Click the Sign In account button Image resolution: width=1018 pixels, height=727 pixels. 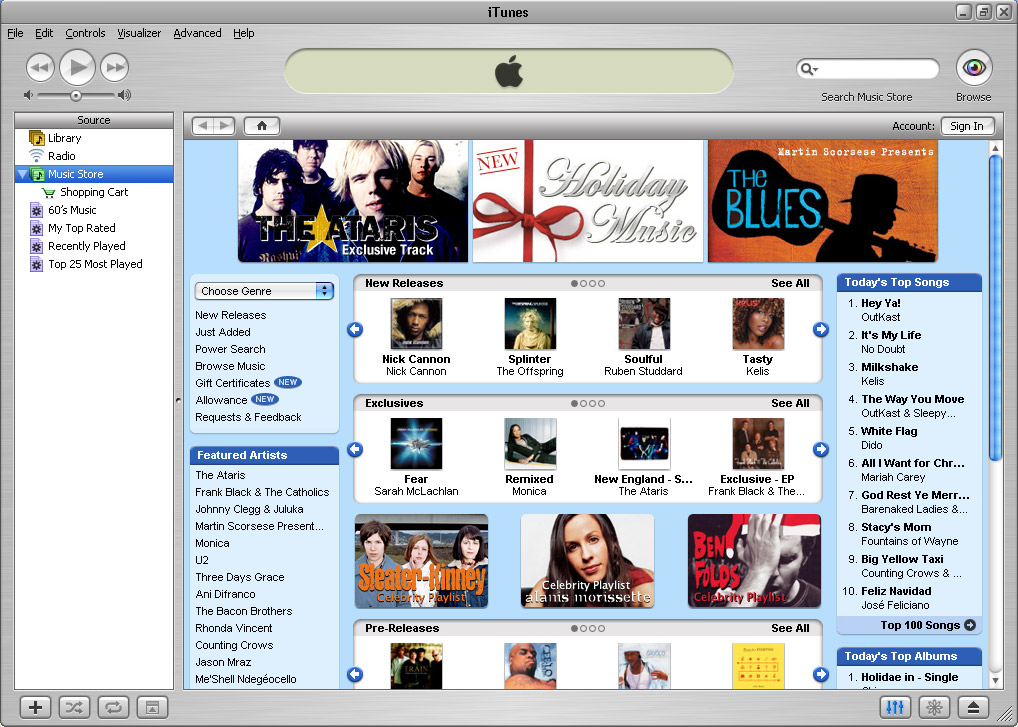click(x=967, y=126)
